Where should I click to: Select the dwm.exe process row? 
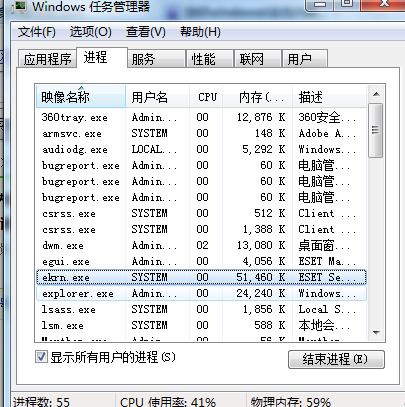click(x=201, y=246)
